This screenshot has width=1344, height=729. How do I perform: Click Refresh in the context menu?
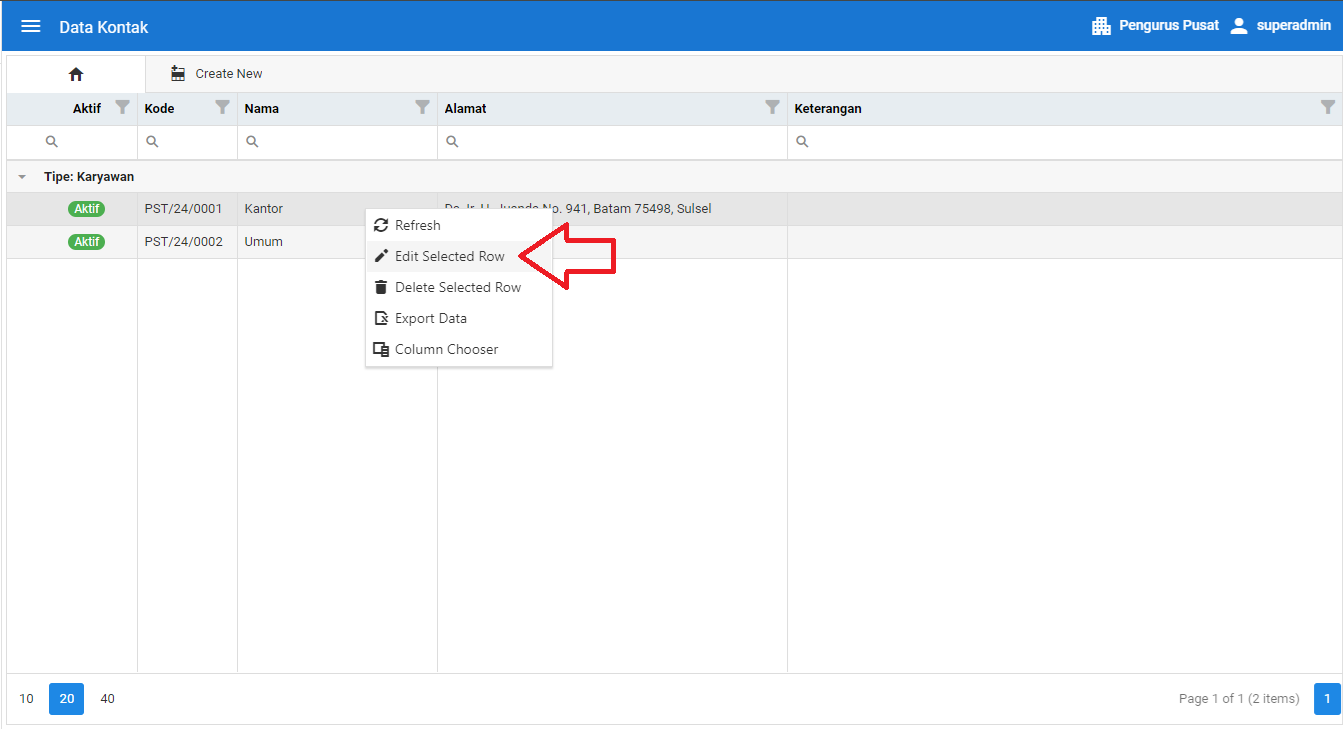coord(417,225)
